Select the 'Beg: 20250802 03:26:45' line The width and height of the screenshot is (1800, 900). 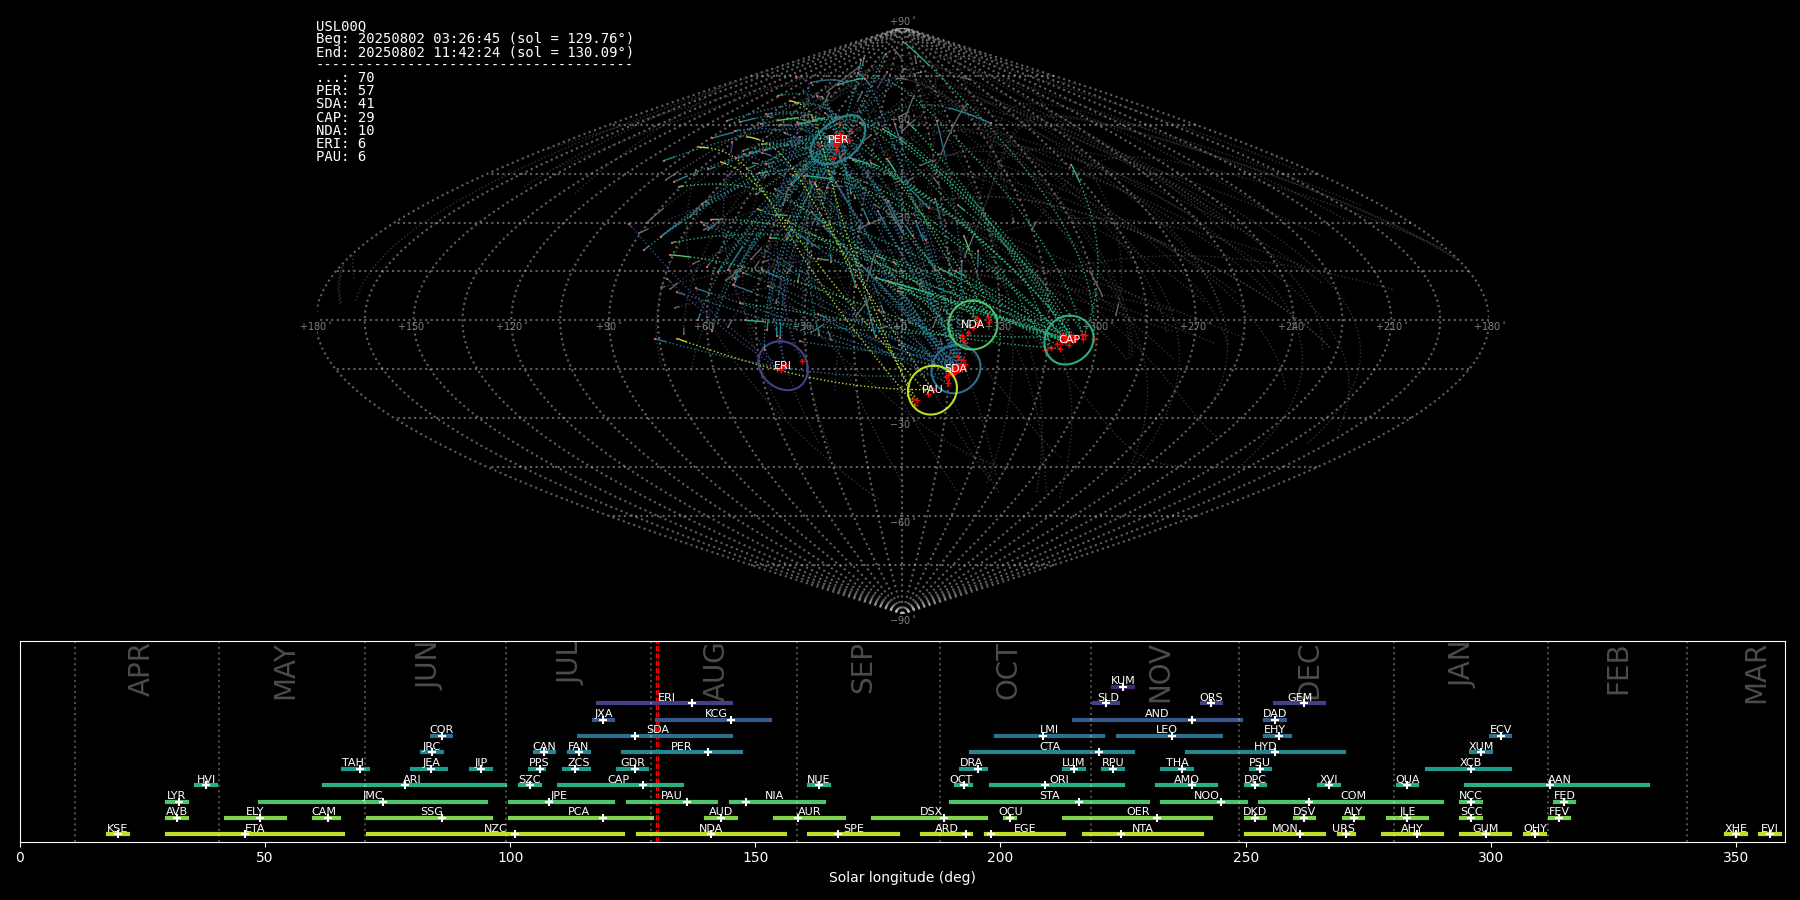[x=475, y=39]
